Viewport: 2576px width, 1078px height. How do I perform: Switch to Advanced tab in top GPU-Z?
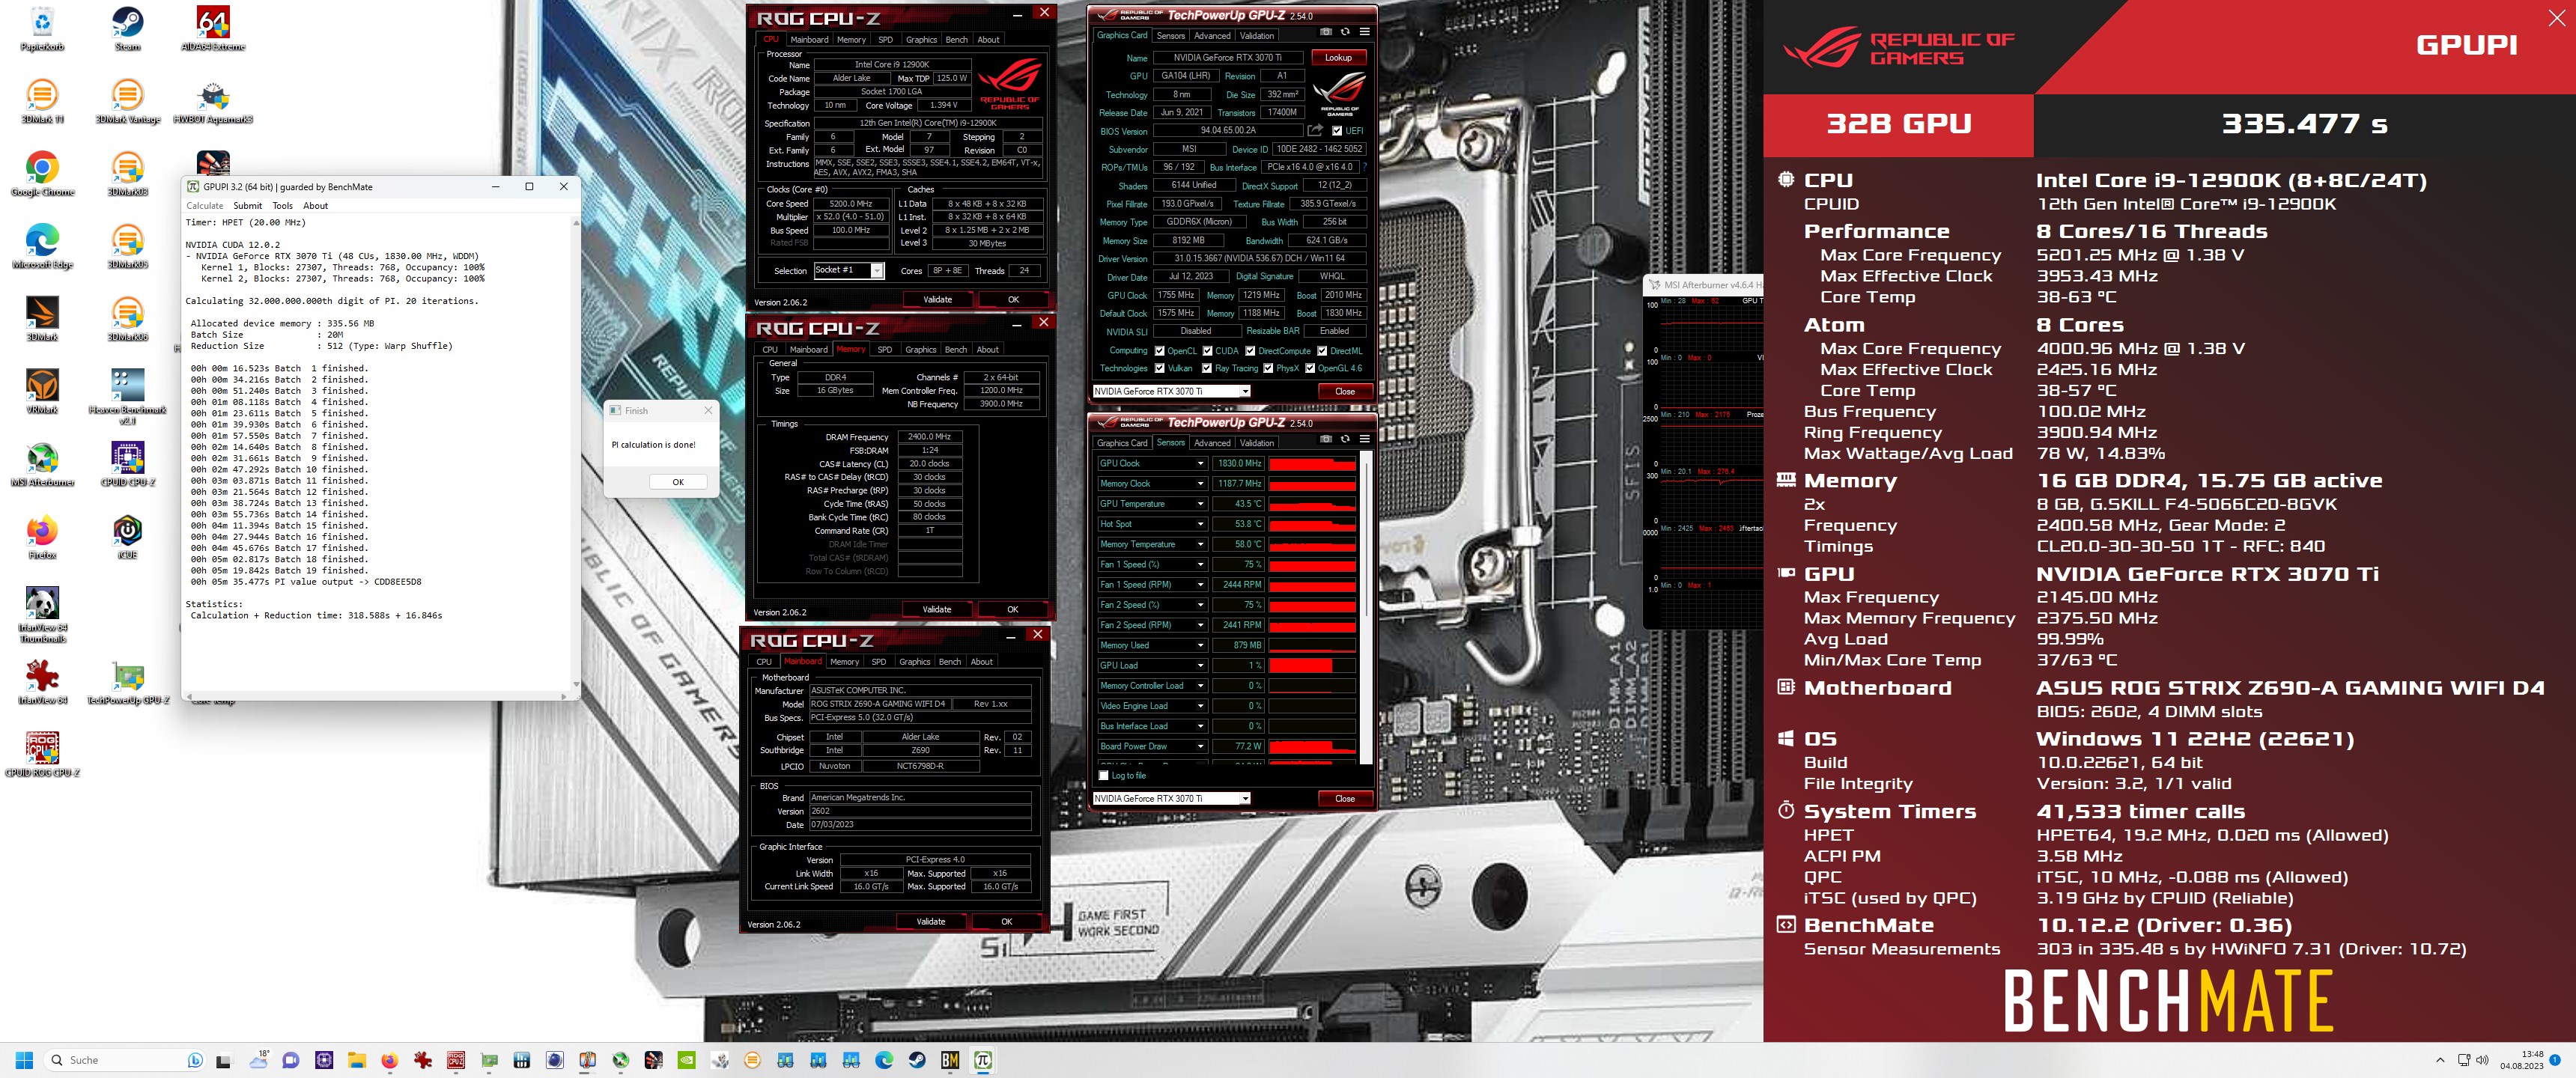(1212, 36)
